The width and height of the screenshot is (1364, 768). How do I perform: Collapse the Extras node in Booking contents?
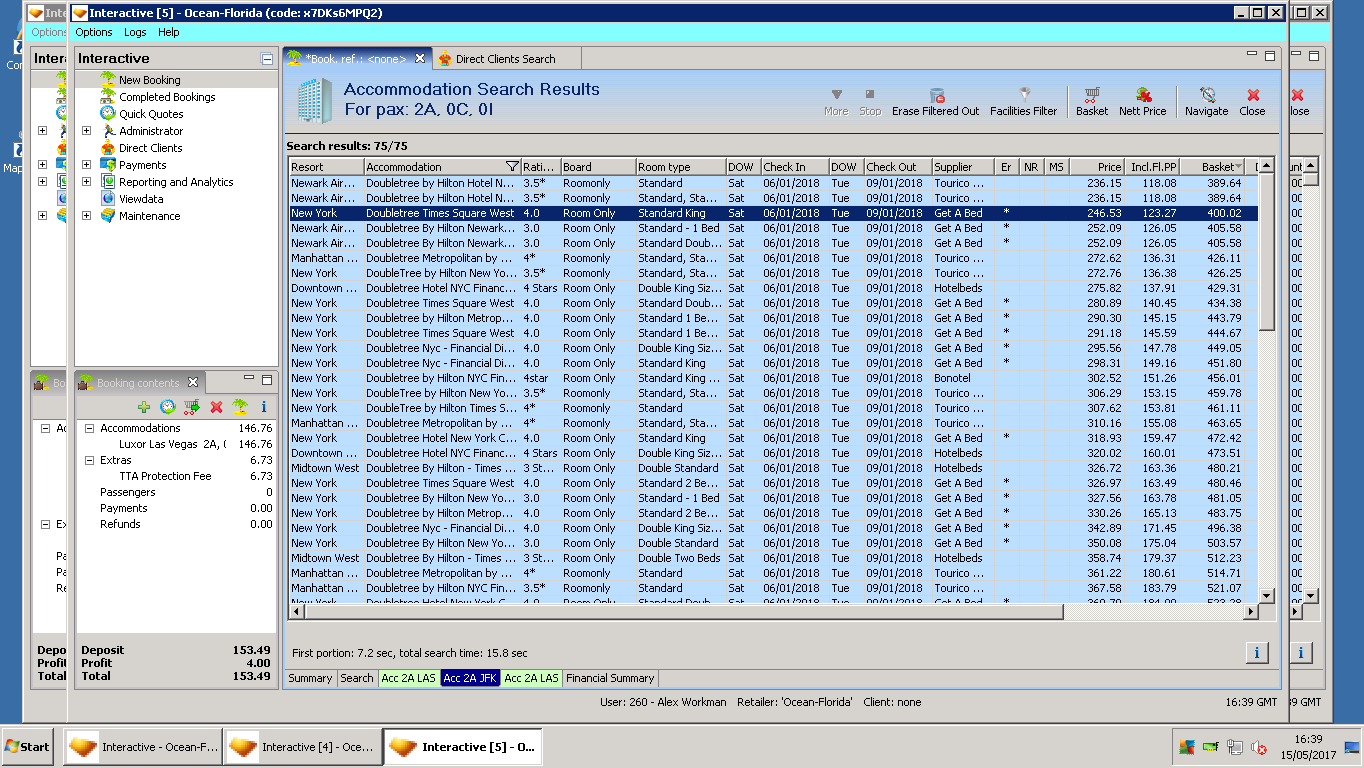[89, 460]
